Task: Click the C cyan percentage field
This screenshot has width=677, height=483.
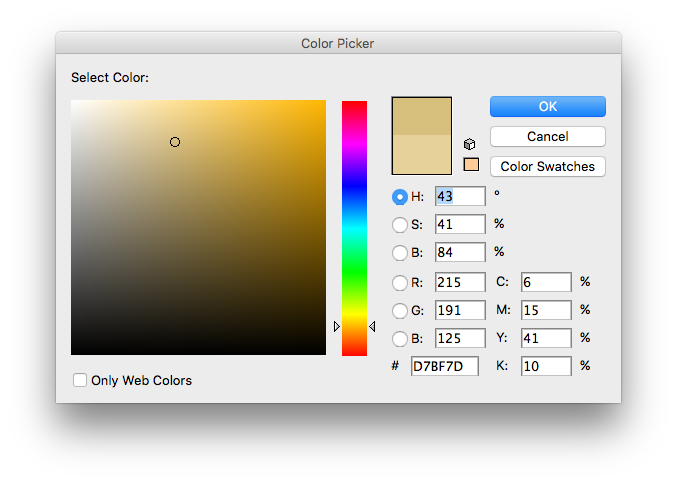Action: [x=545, y=283]
